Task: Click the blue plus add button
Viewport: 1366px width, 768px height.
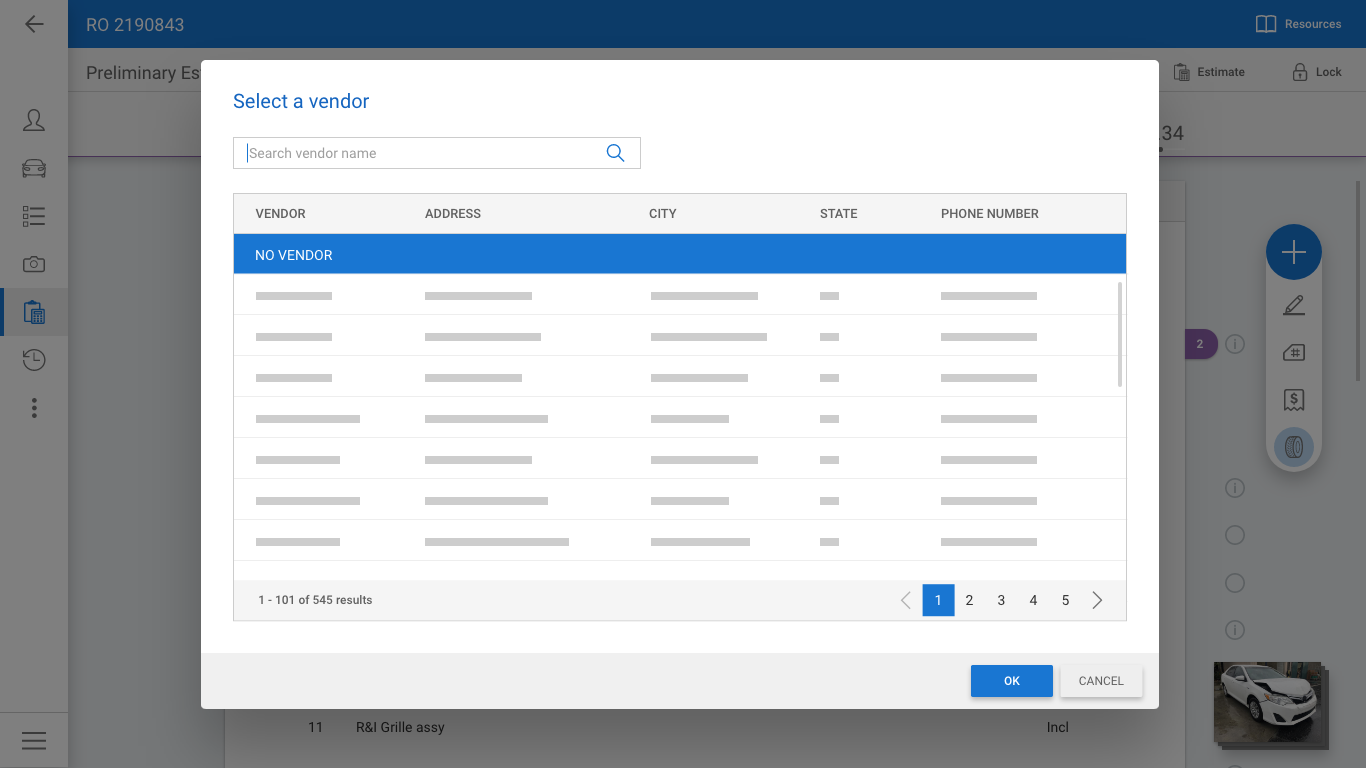Action: tap(1293, 252)
